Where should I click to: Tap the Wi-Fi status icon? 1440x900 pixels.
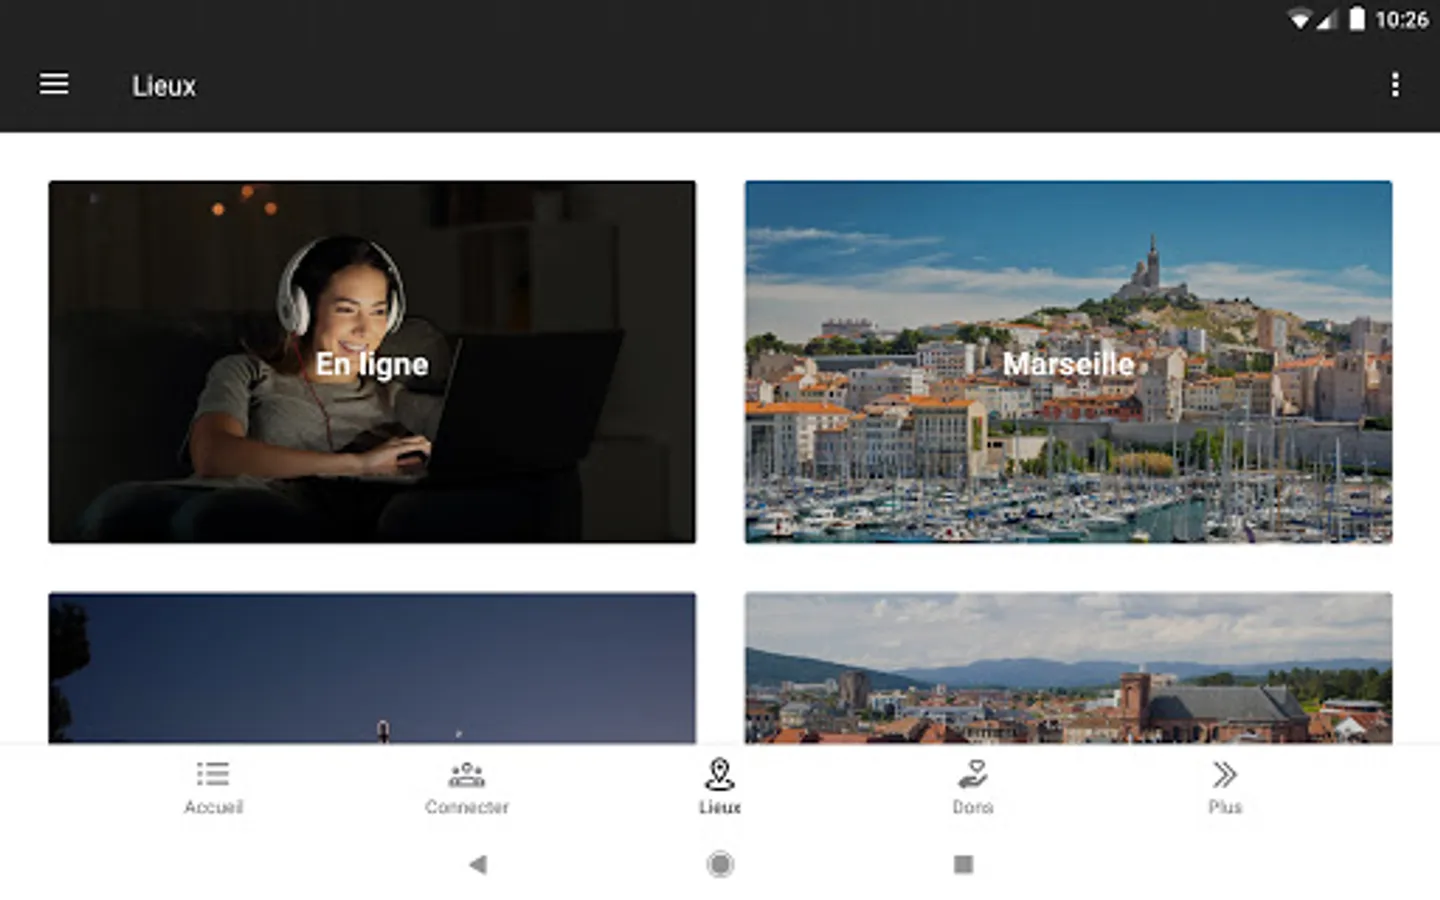click(1299, 19)
